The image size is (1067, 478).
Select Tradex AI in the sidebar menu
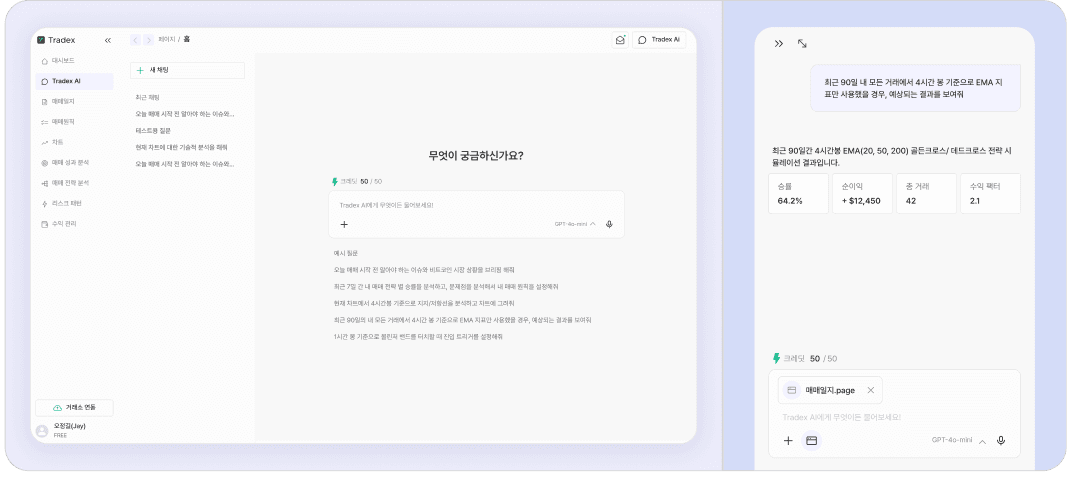(x=74, y=81)
